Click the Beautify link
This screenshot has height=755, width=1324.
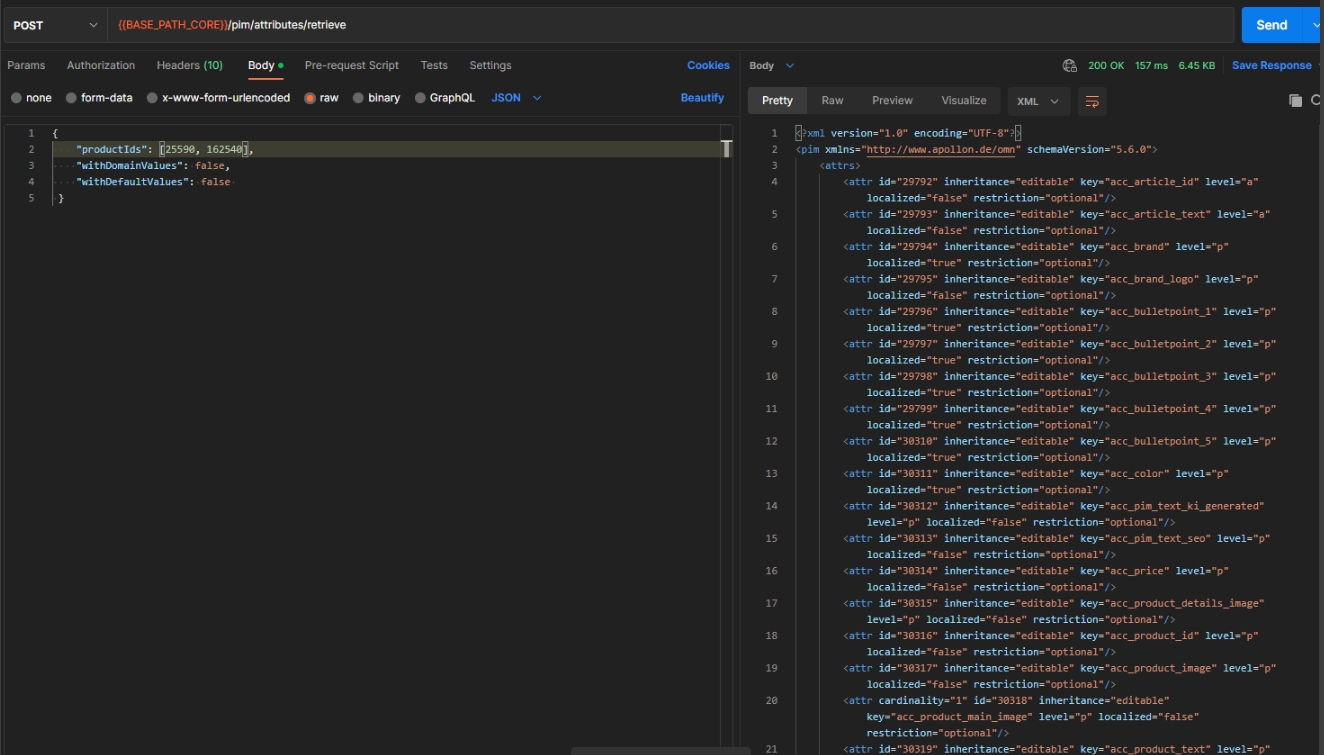point(702,98)
